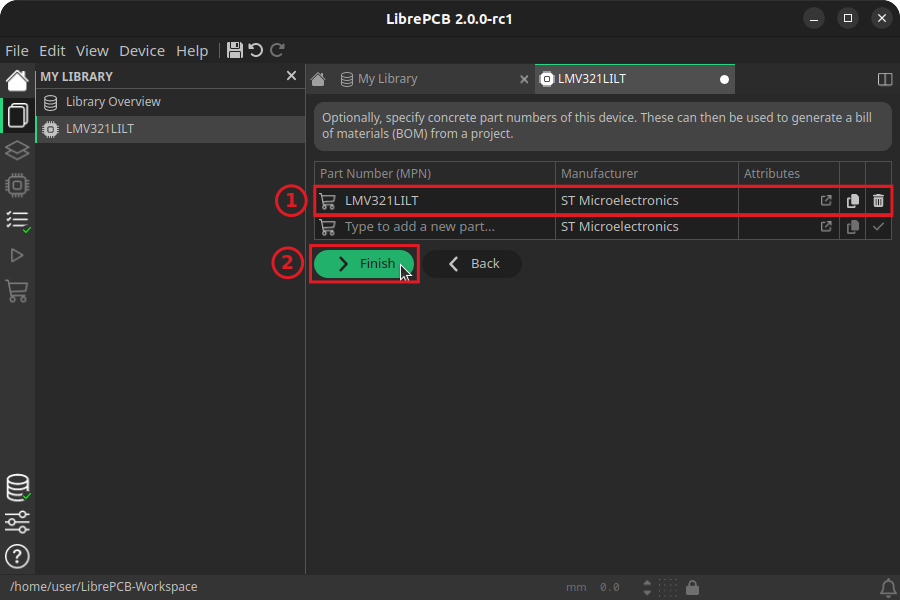Screen dimensions: 900x600
Task: Toggle the grid lock icon in status bar
Action: pos(692,587)
